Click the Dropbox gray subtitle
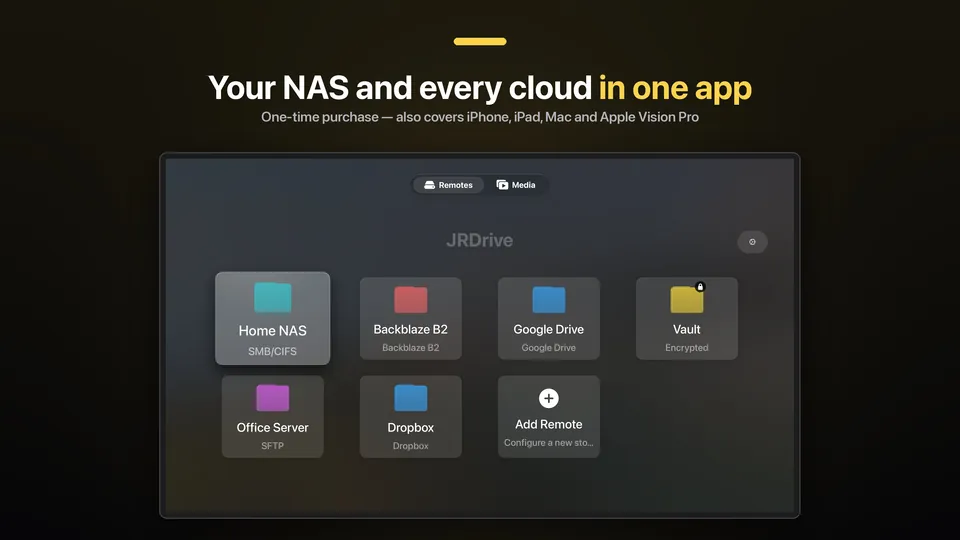The image size is (960, 540). (411, 446)
